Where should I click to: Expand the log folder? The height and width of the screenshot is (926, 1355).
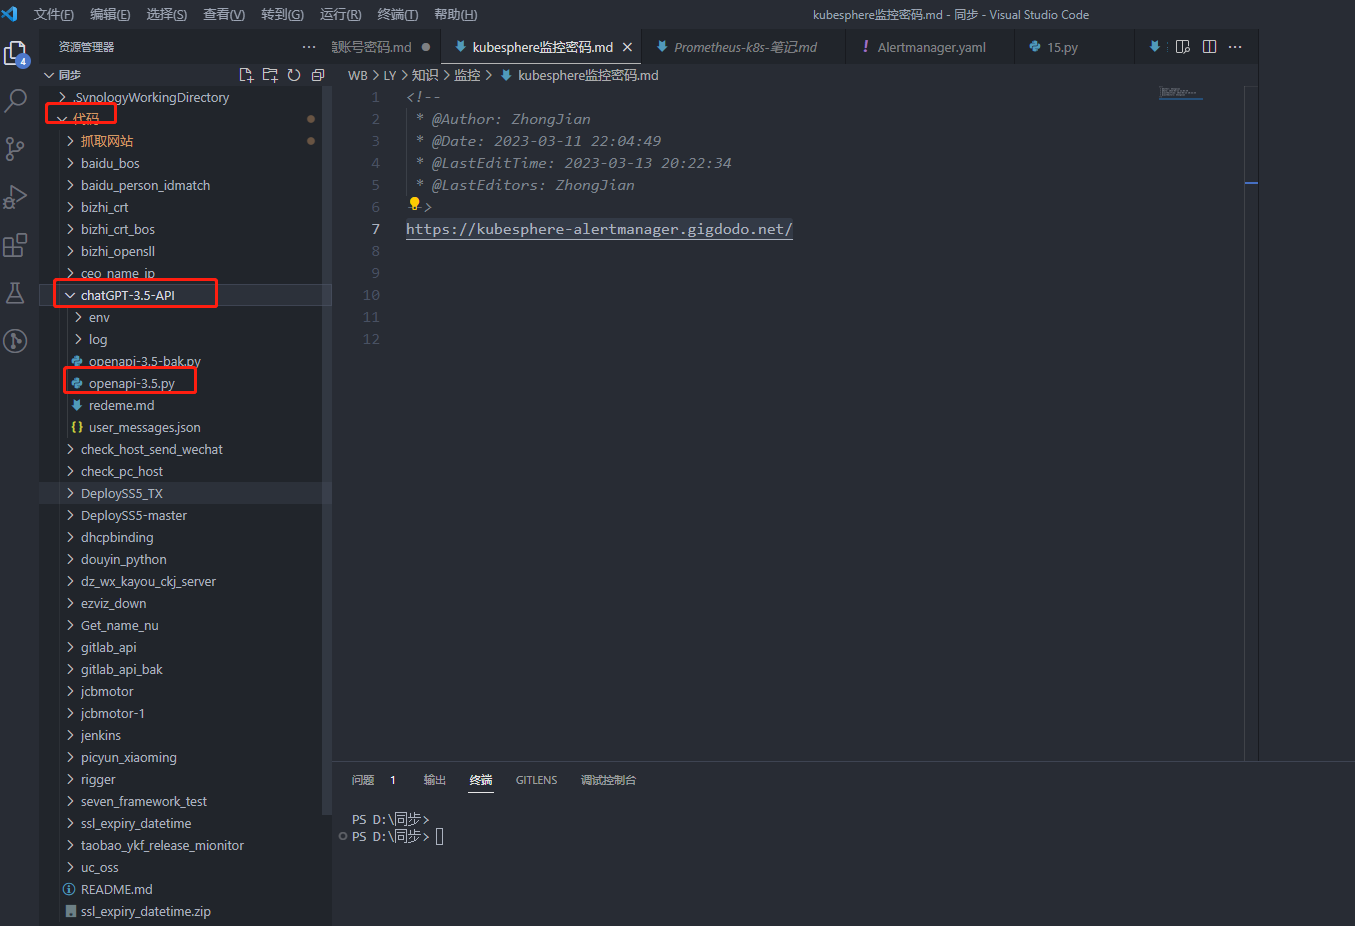(x=78, y=339)
